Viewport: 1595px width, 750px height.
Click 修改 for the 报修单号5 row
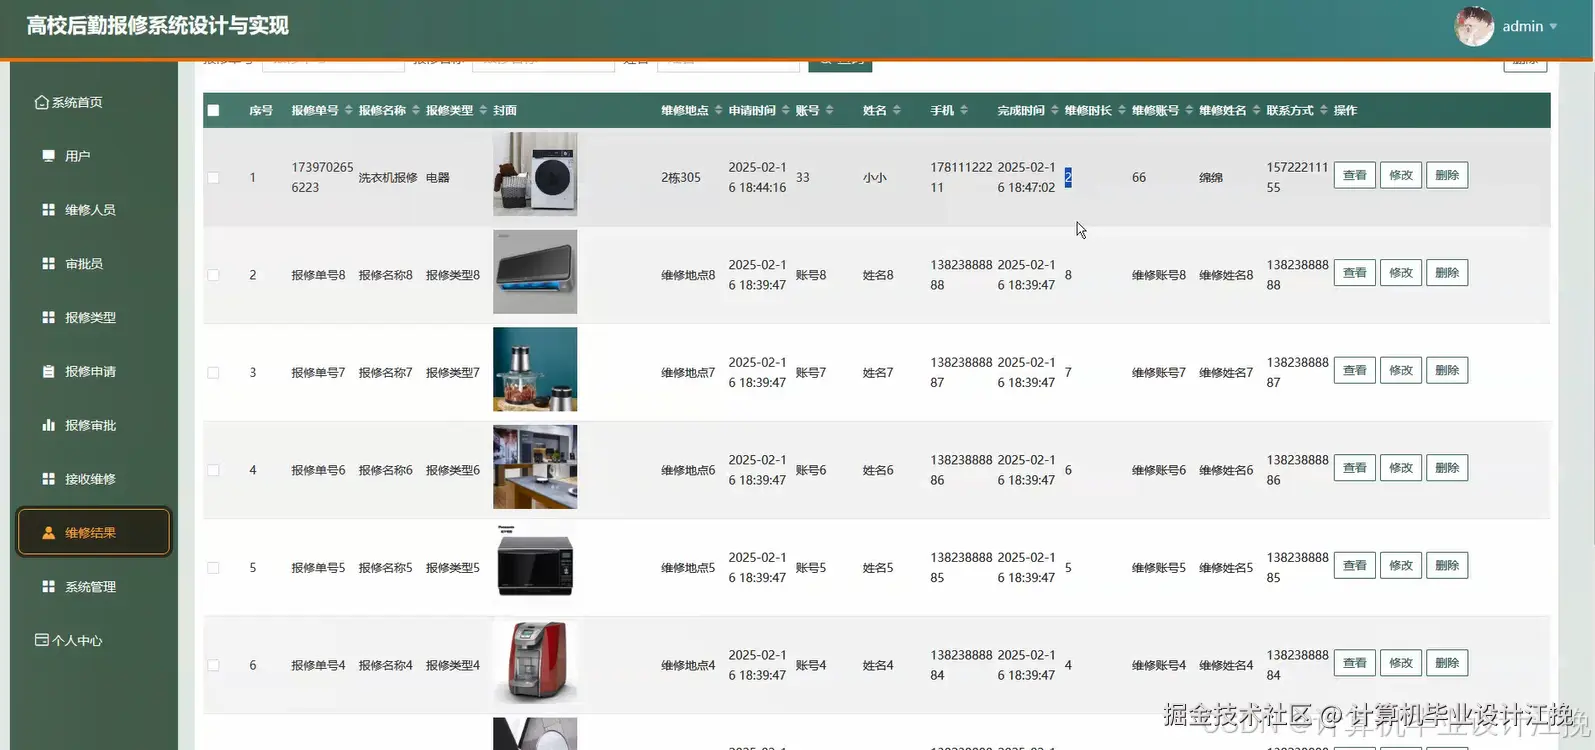tap(1401, 565)
